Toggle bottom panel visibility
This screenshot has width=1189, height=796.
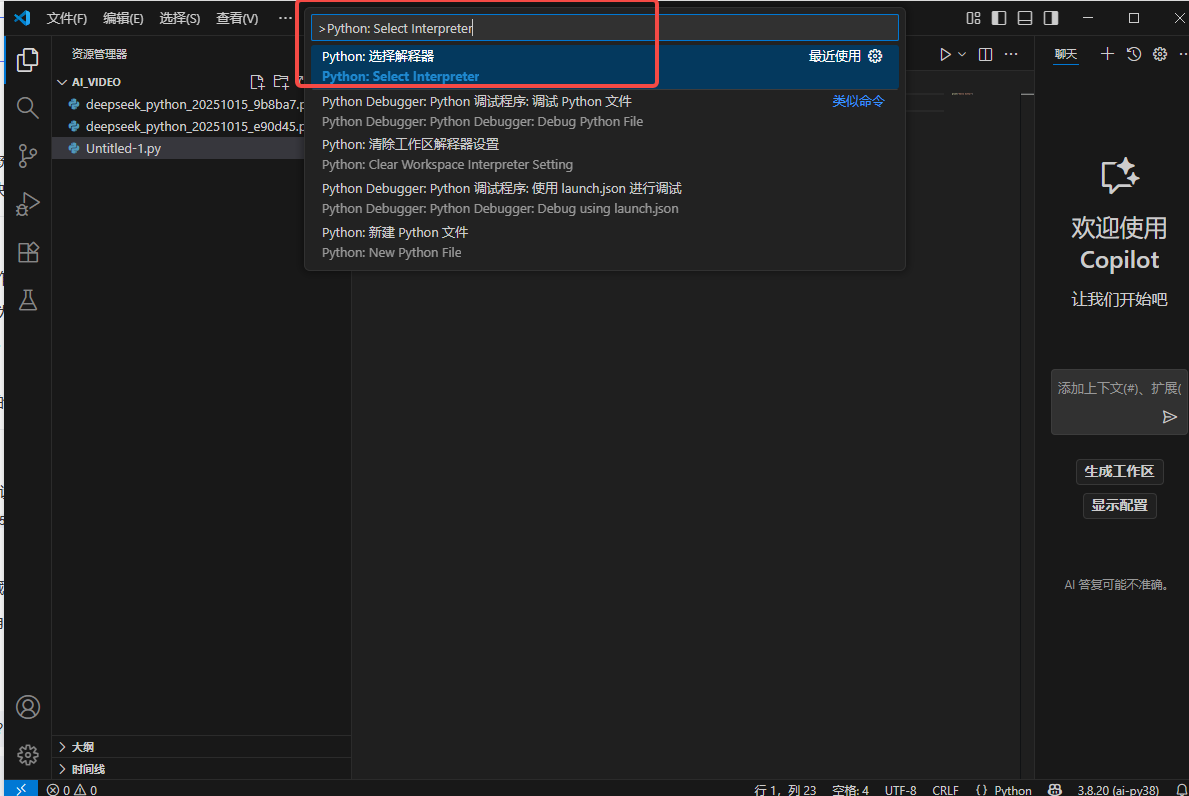[x=1025, y=18]
